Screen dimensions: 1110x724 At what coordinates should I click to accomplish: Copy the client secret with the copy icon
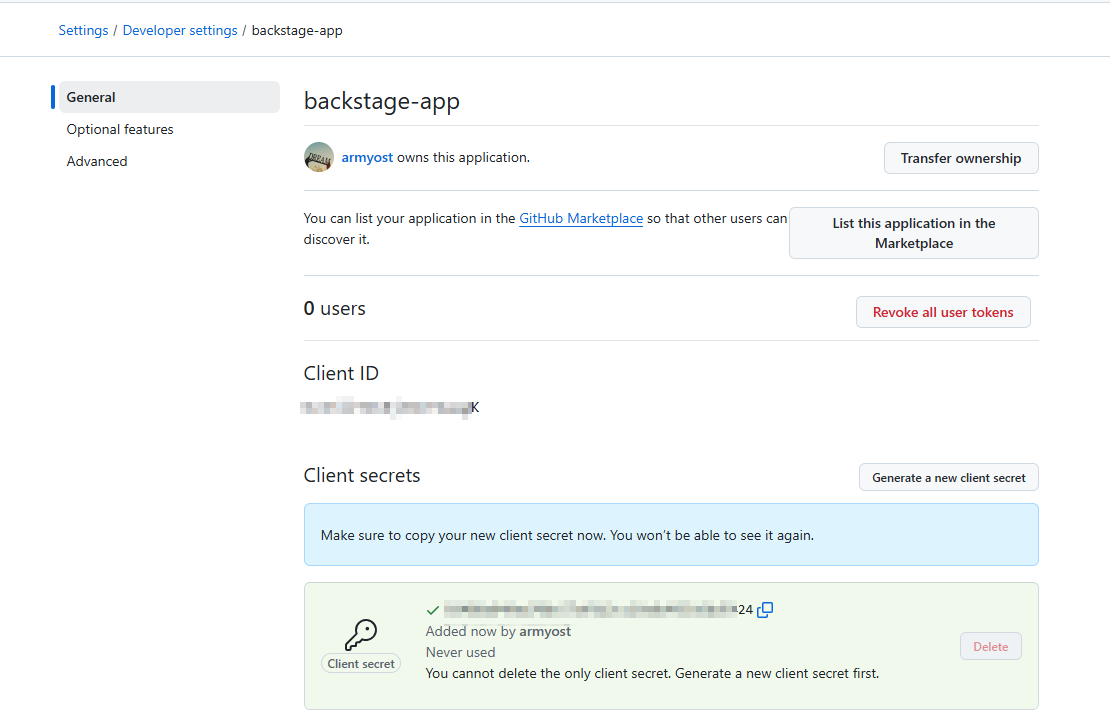point(765,609)
